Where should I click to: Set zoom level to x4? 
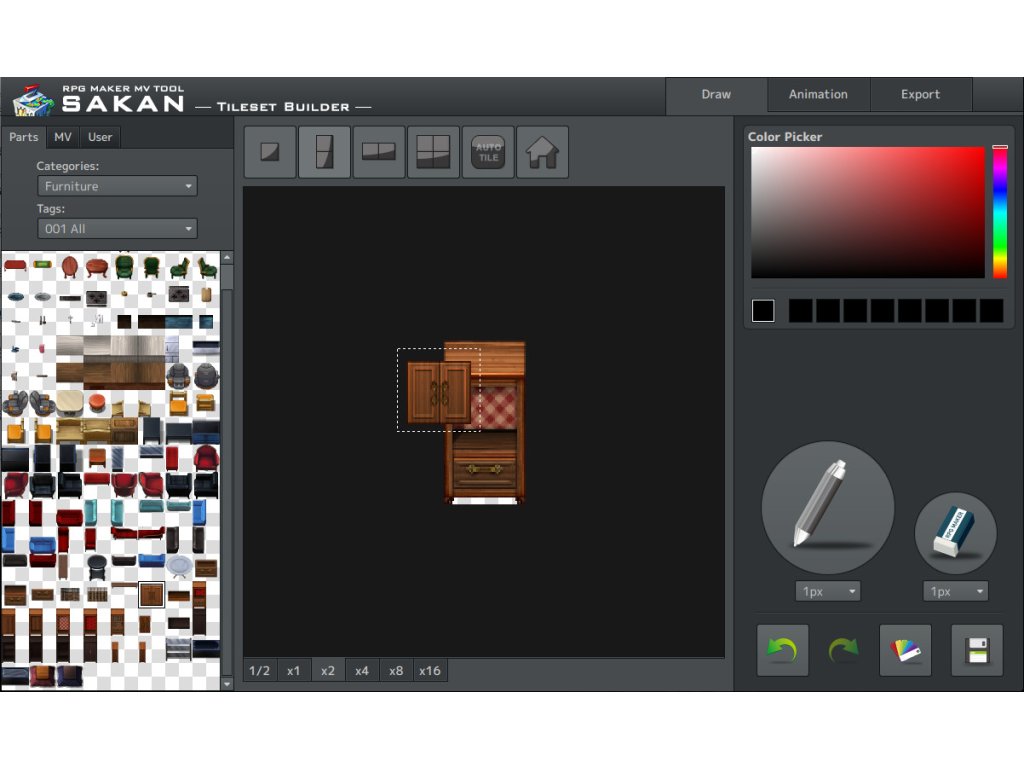click(x=362, y=670)
